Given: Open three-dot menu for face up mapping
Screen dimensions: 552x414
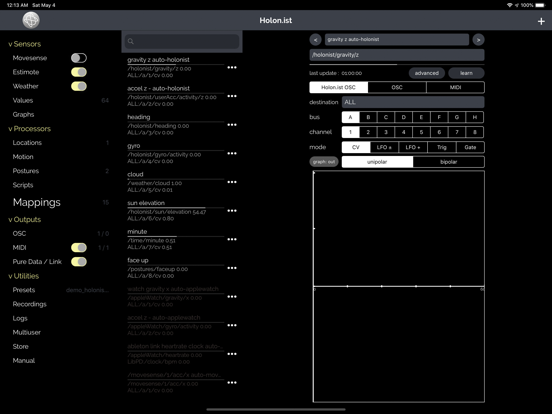Looking at the screenshot, I should (x=232, y=268).
